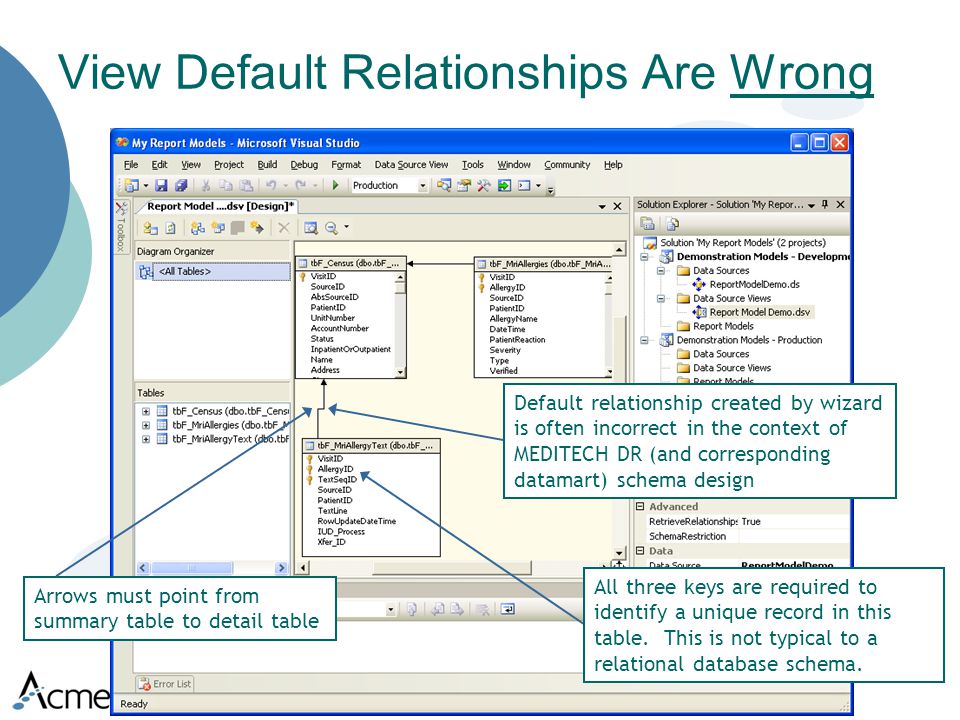Click Solution 'My Report Models' root node
960x720 pixels.
[x=743, y=242]
